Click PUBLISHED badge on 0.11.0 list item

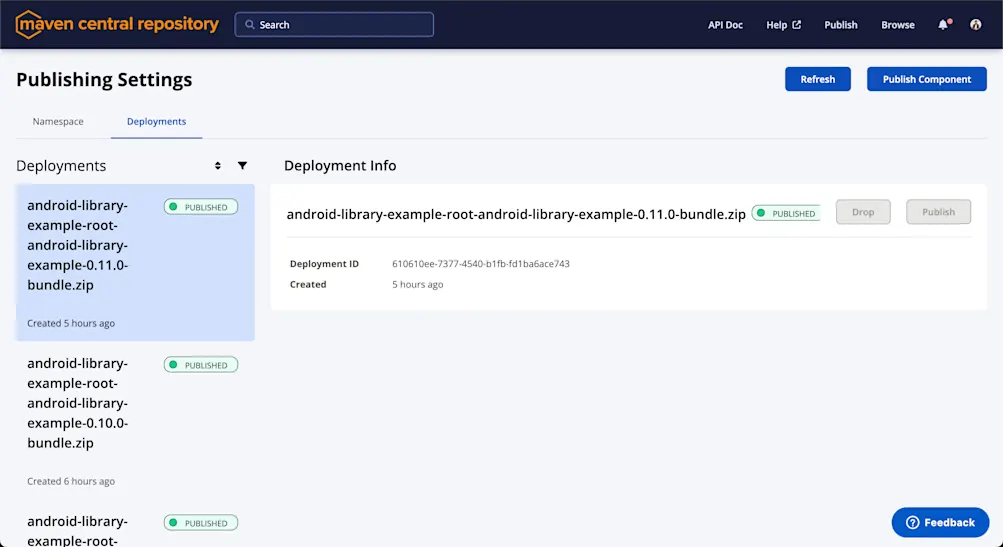[201, 207]
